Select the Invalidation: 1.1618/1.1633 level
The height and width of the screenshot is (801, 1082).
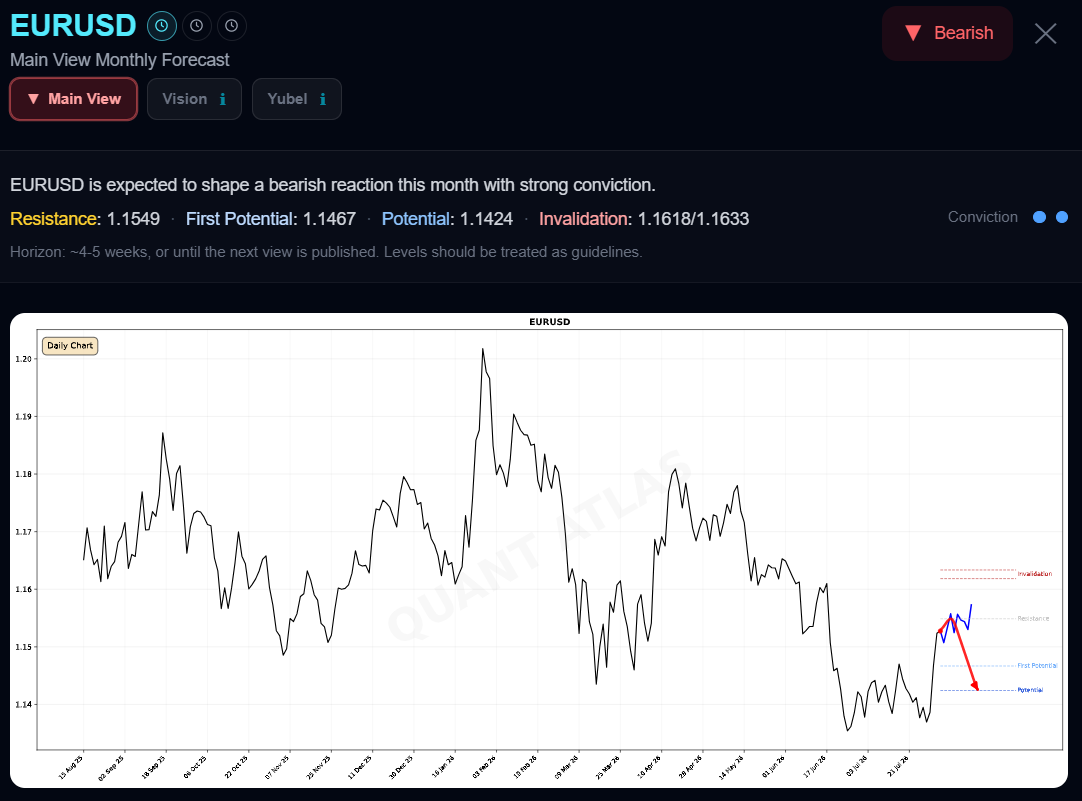pyautogui.click(x=644, y=219)
